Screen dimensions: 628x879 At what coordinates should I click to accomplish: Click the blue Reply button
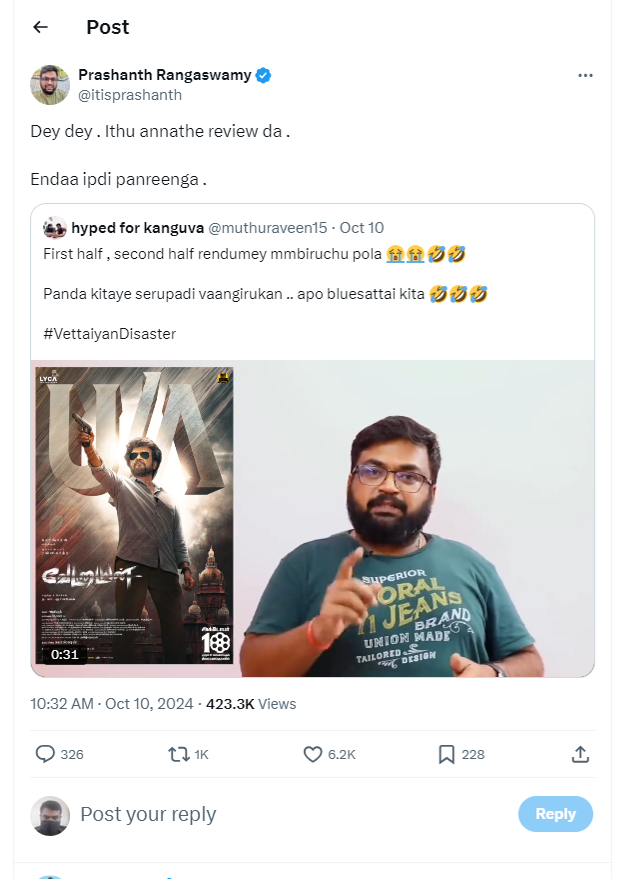[555, 813]
